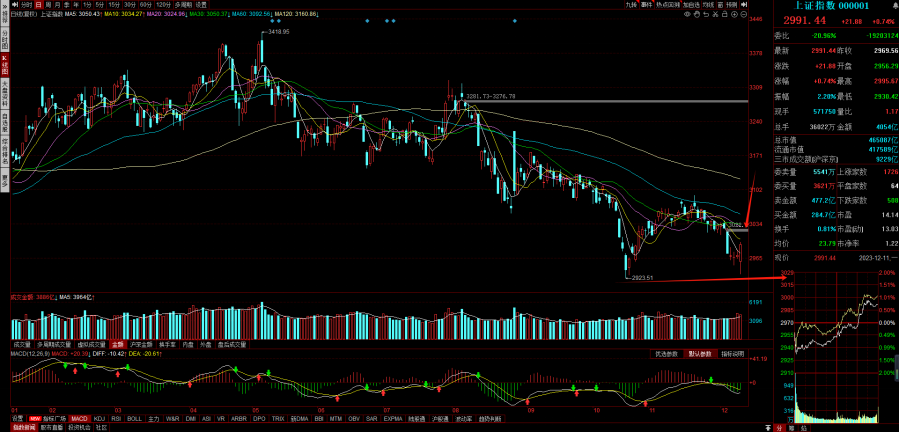The width and height of the screenshot is (899, 432).
Task: Open indicator 设置 at the bottom left
Action: click(x=17, y=419)
